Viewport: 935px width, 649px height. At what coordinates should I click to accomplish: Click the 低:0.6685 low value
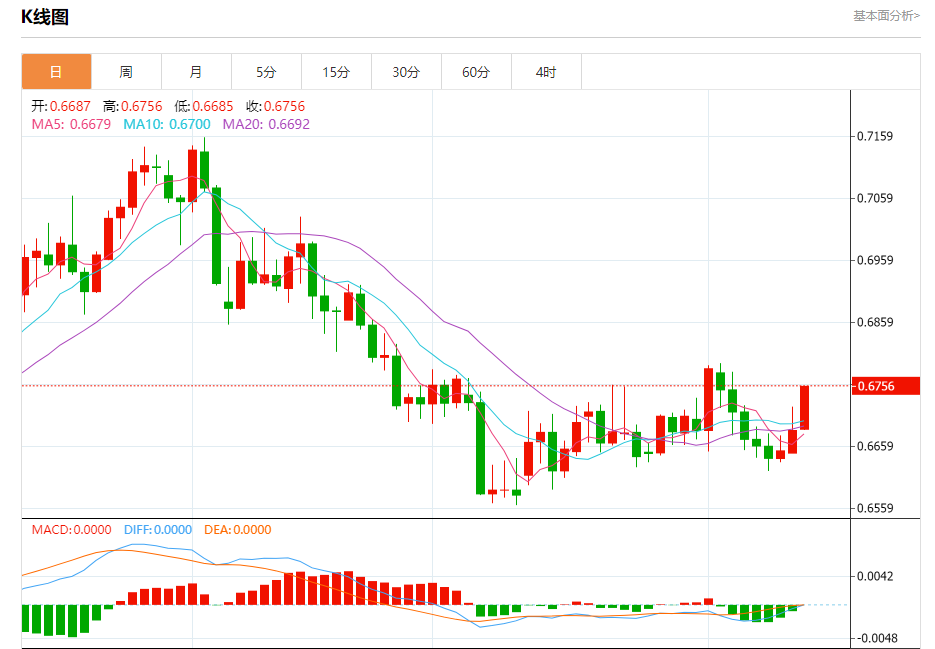click(x=203, y=106)
